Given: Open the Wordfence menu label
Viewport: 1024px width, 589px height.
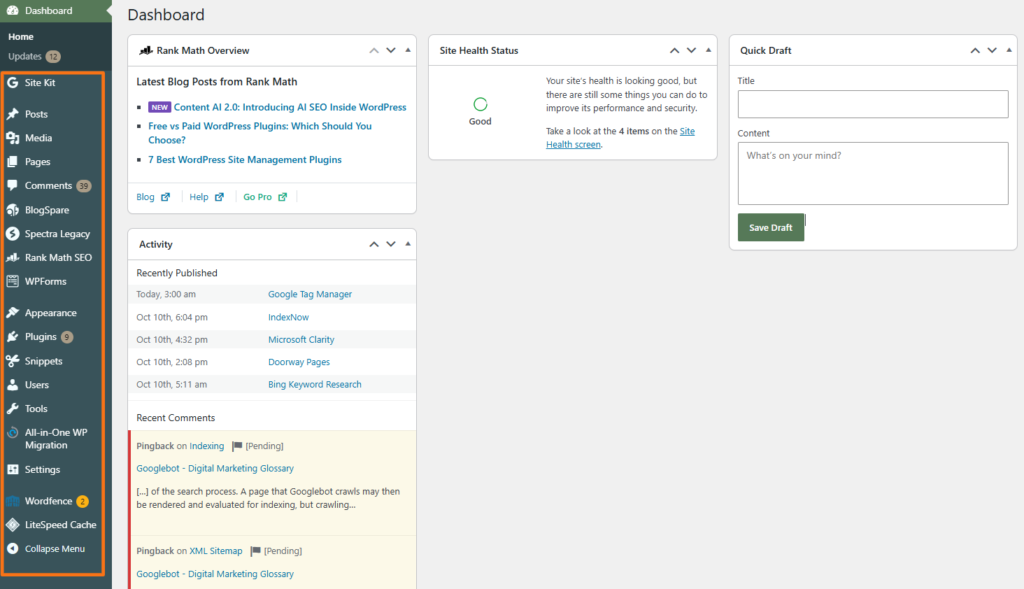Looking at the screenshot, I should point(48,501).
